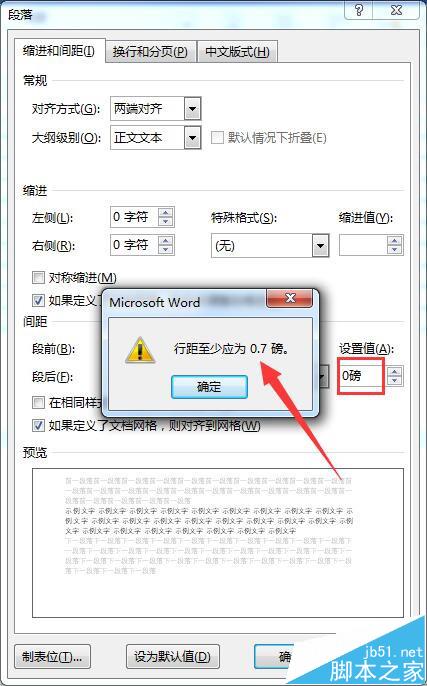The width and height of the screenshot is (427, 686).
Task: Click 设为默认值 set as default button
Action: coord(172,656)
